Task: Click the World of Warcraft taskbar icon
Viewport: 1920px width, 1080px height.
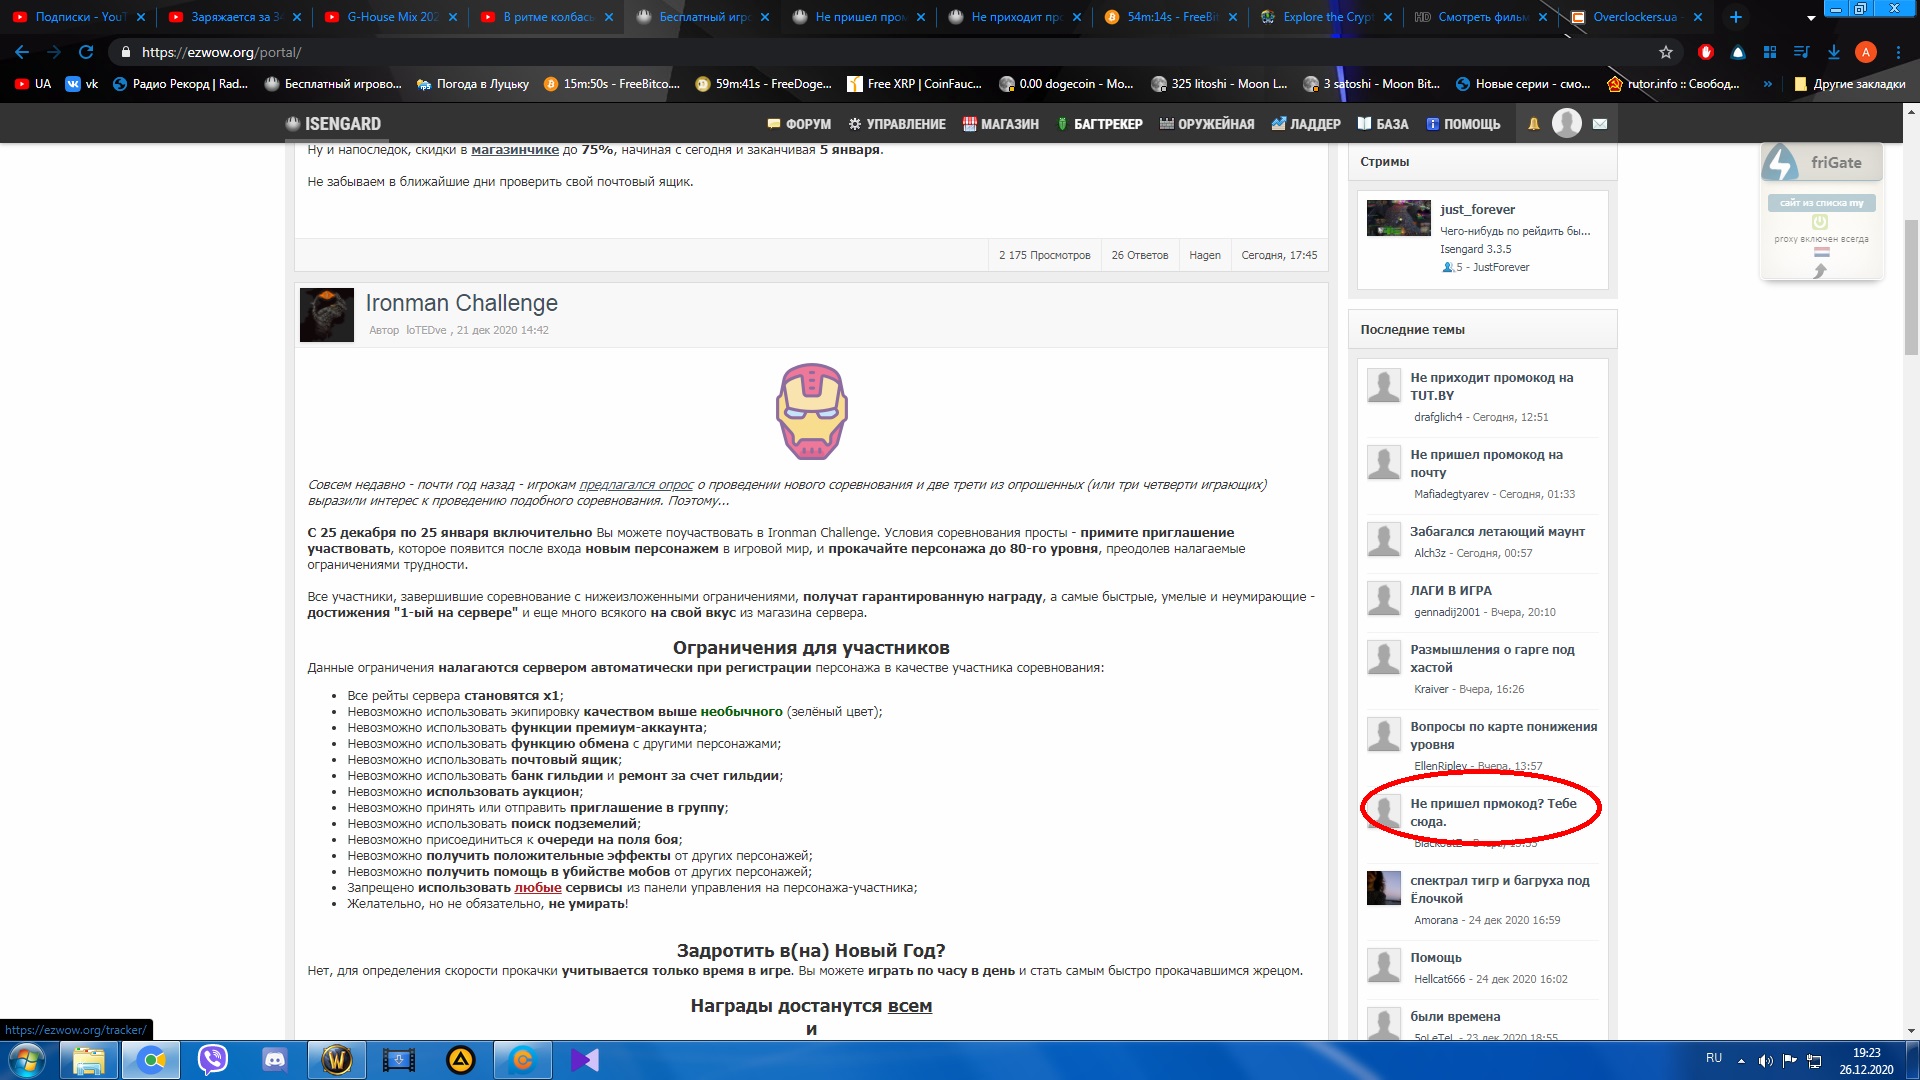Action: [336, 1059]
